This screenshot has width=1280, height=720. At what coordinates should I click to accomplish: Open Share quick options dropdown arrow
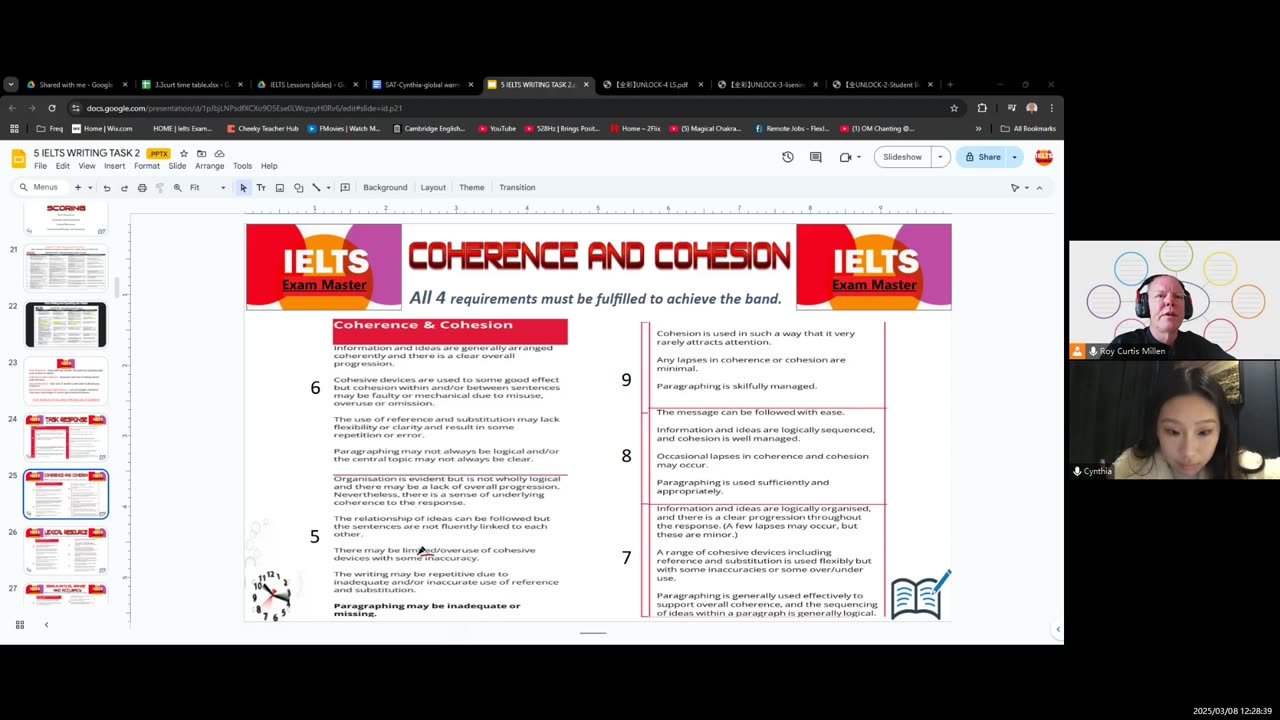pos(1014,157)
